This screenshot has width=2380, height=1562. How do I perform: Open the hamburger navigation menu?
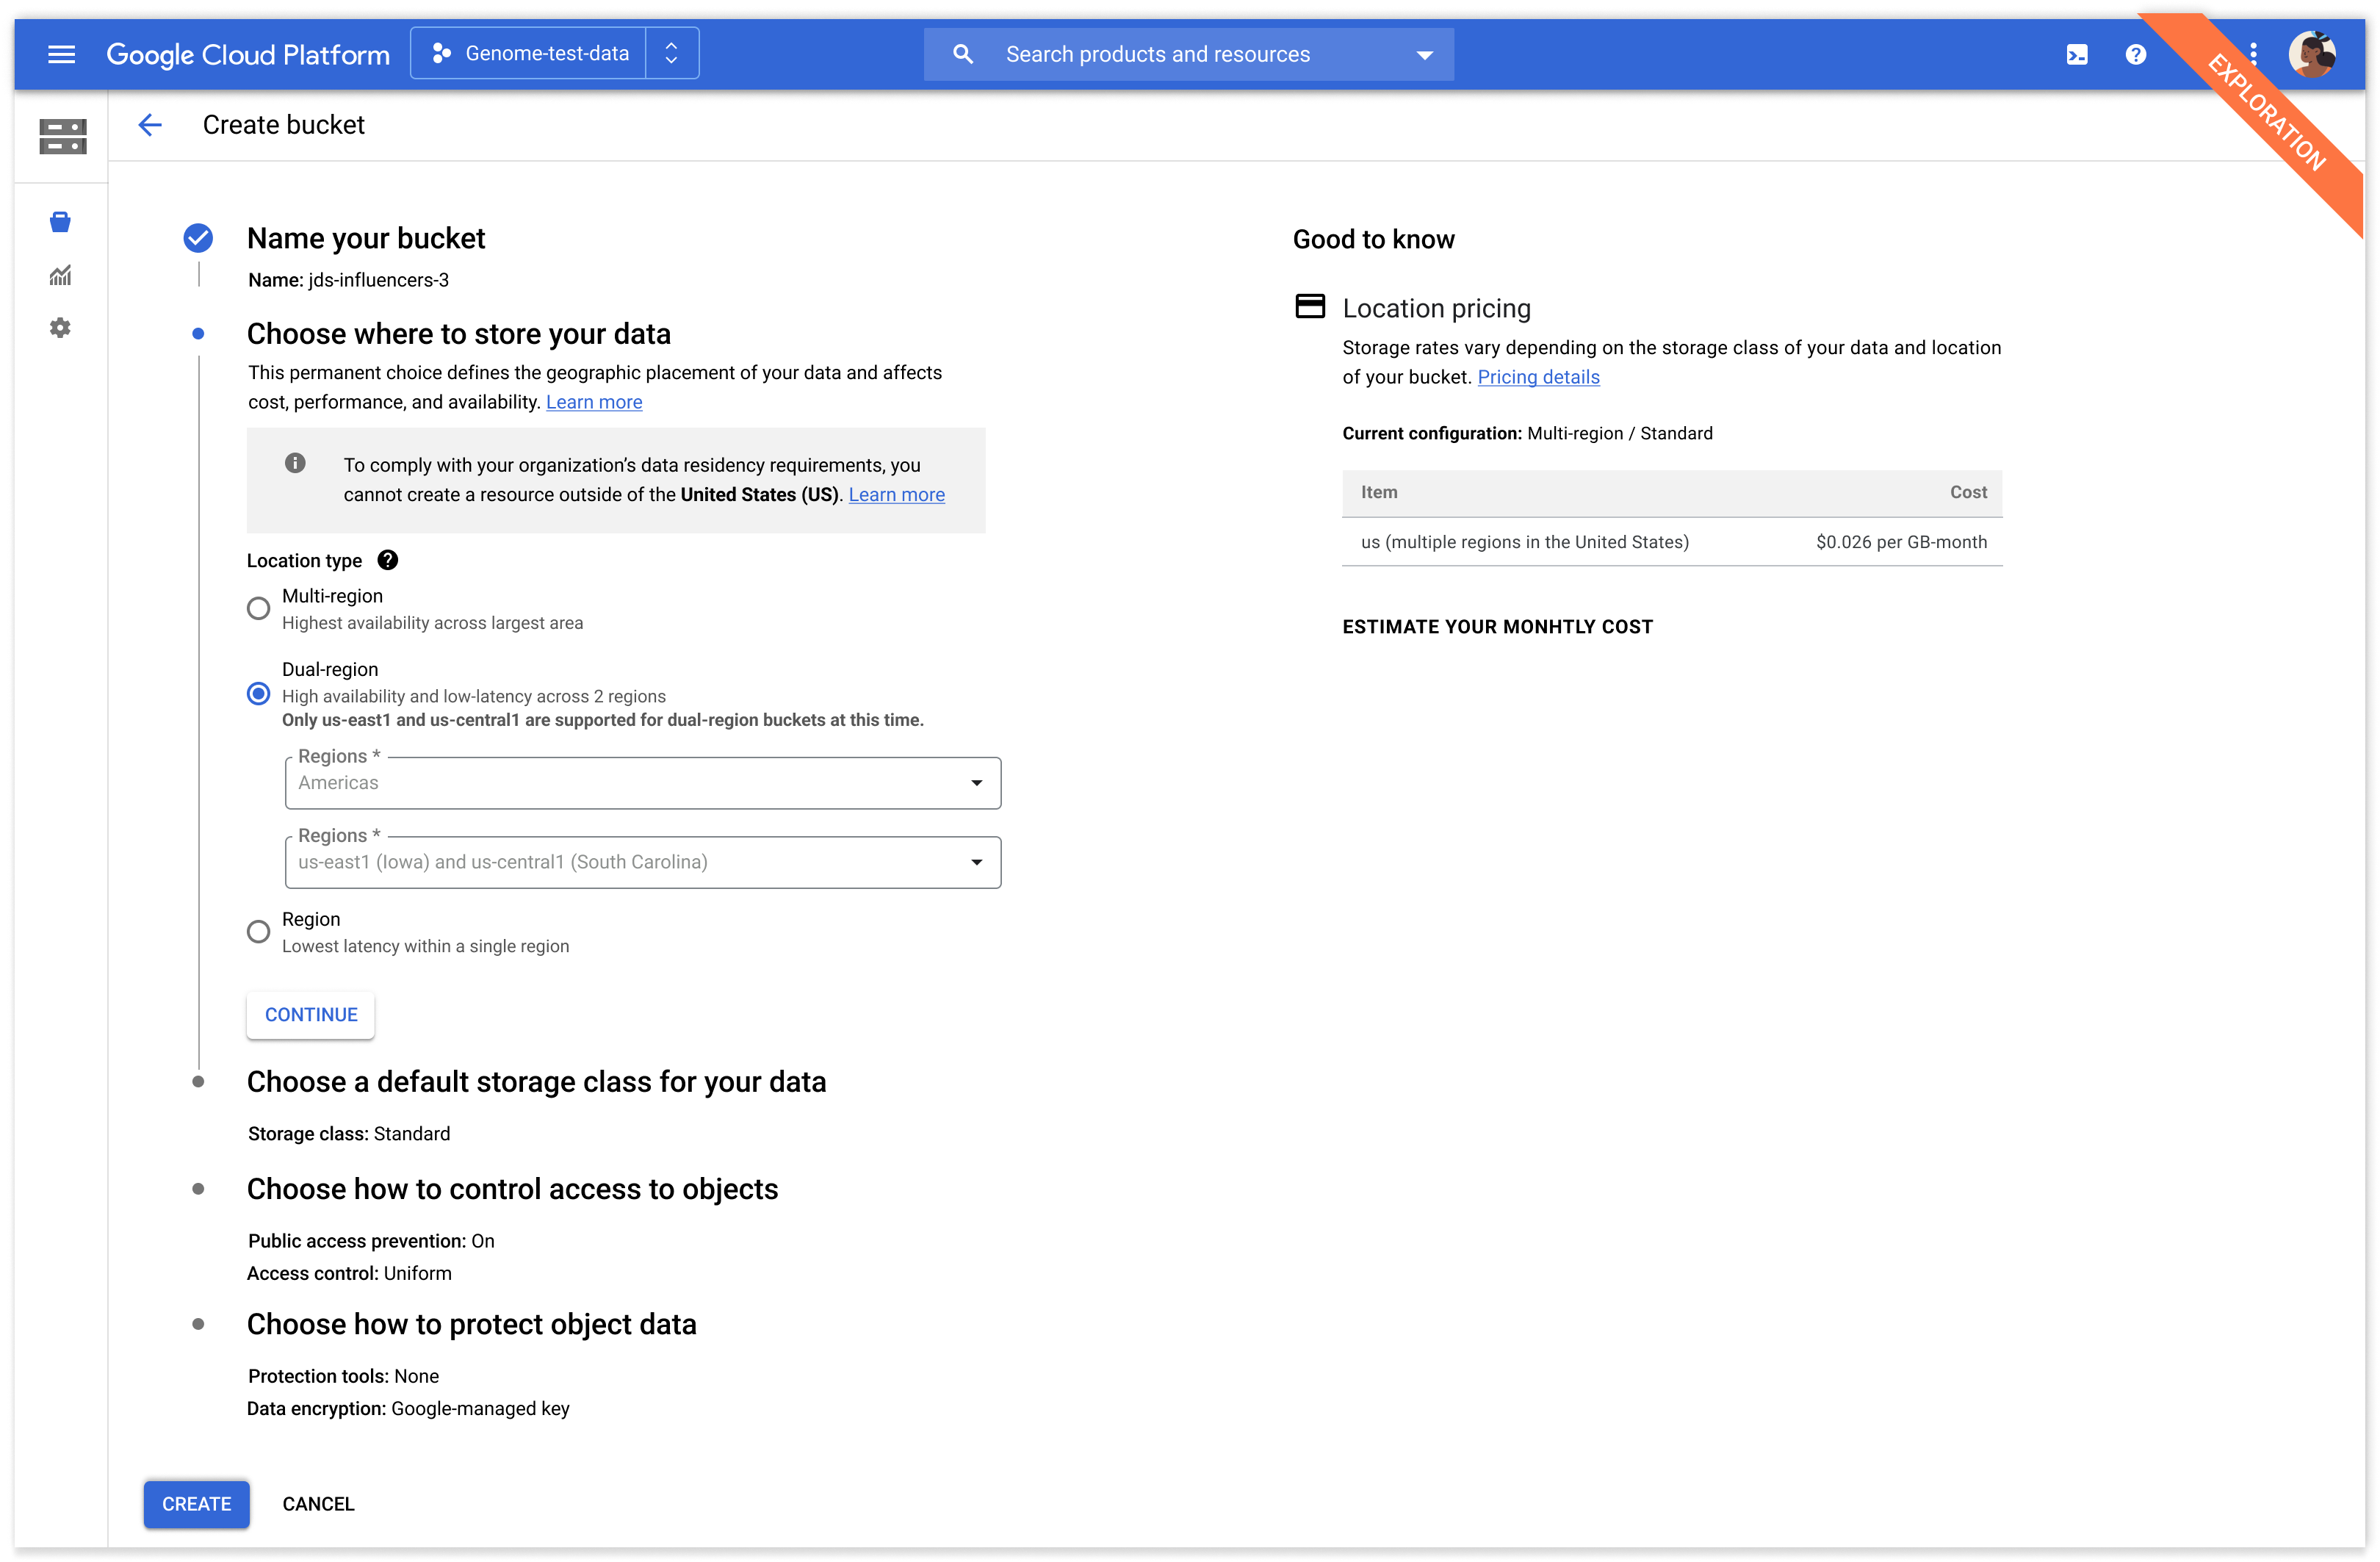pos(61,54)
